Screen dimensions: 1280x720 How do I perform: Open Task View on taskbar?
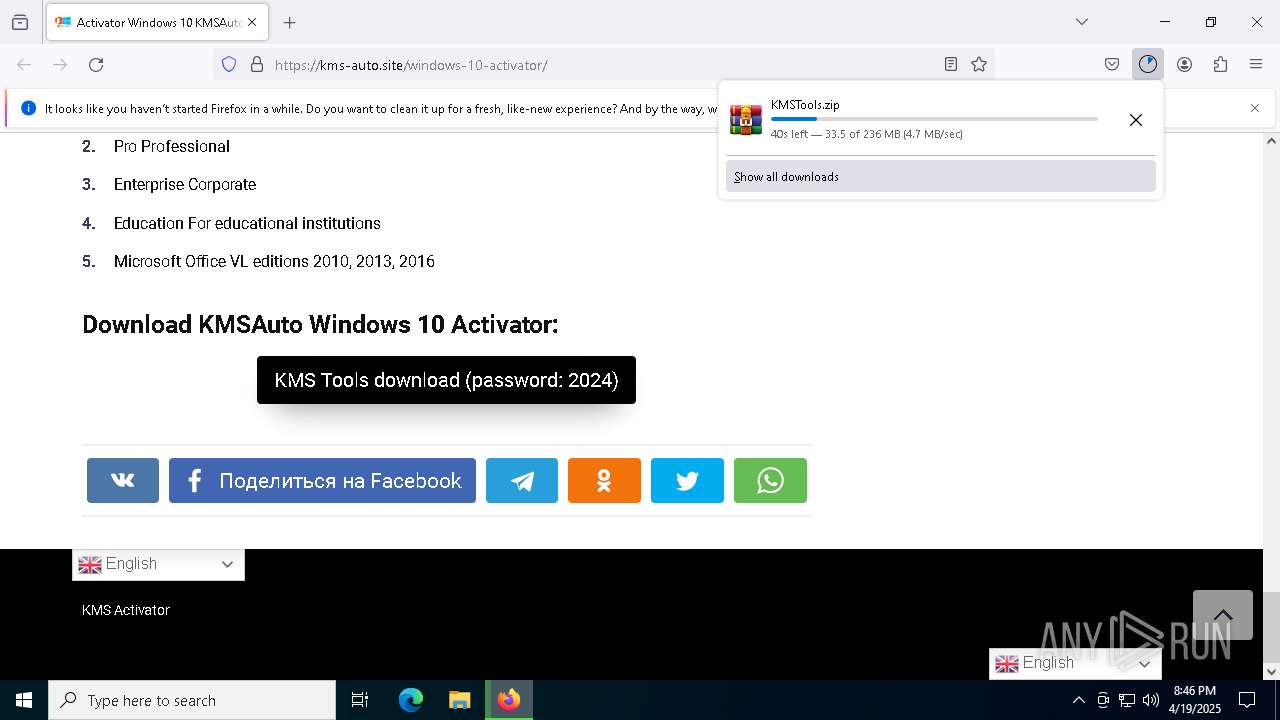360,700
